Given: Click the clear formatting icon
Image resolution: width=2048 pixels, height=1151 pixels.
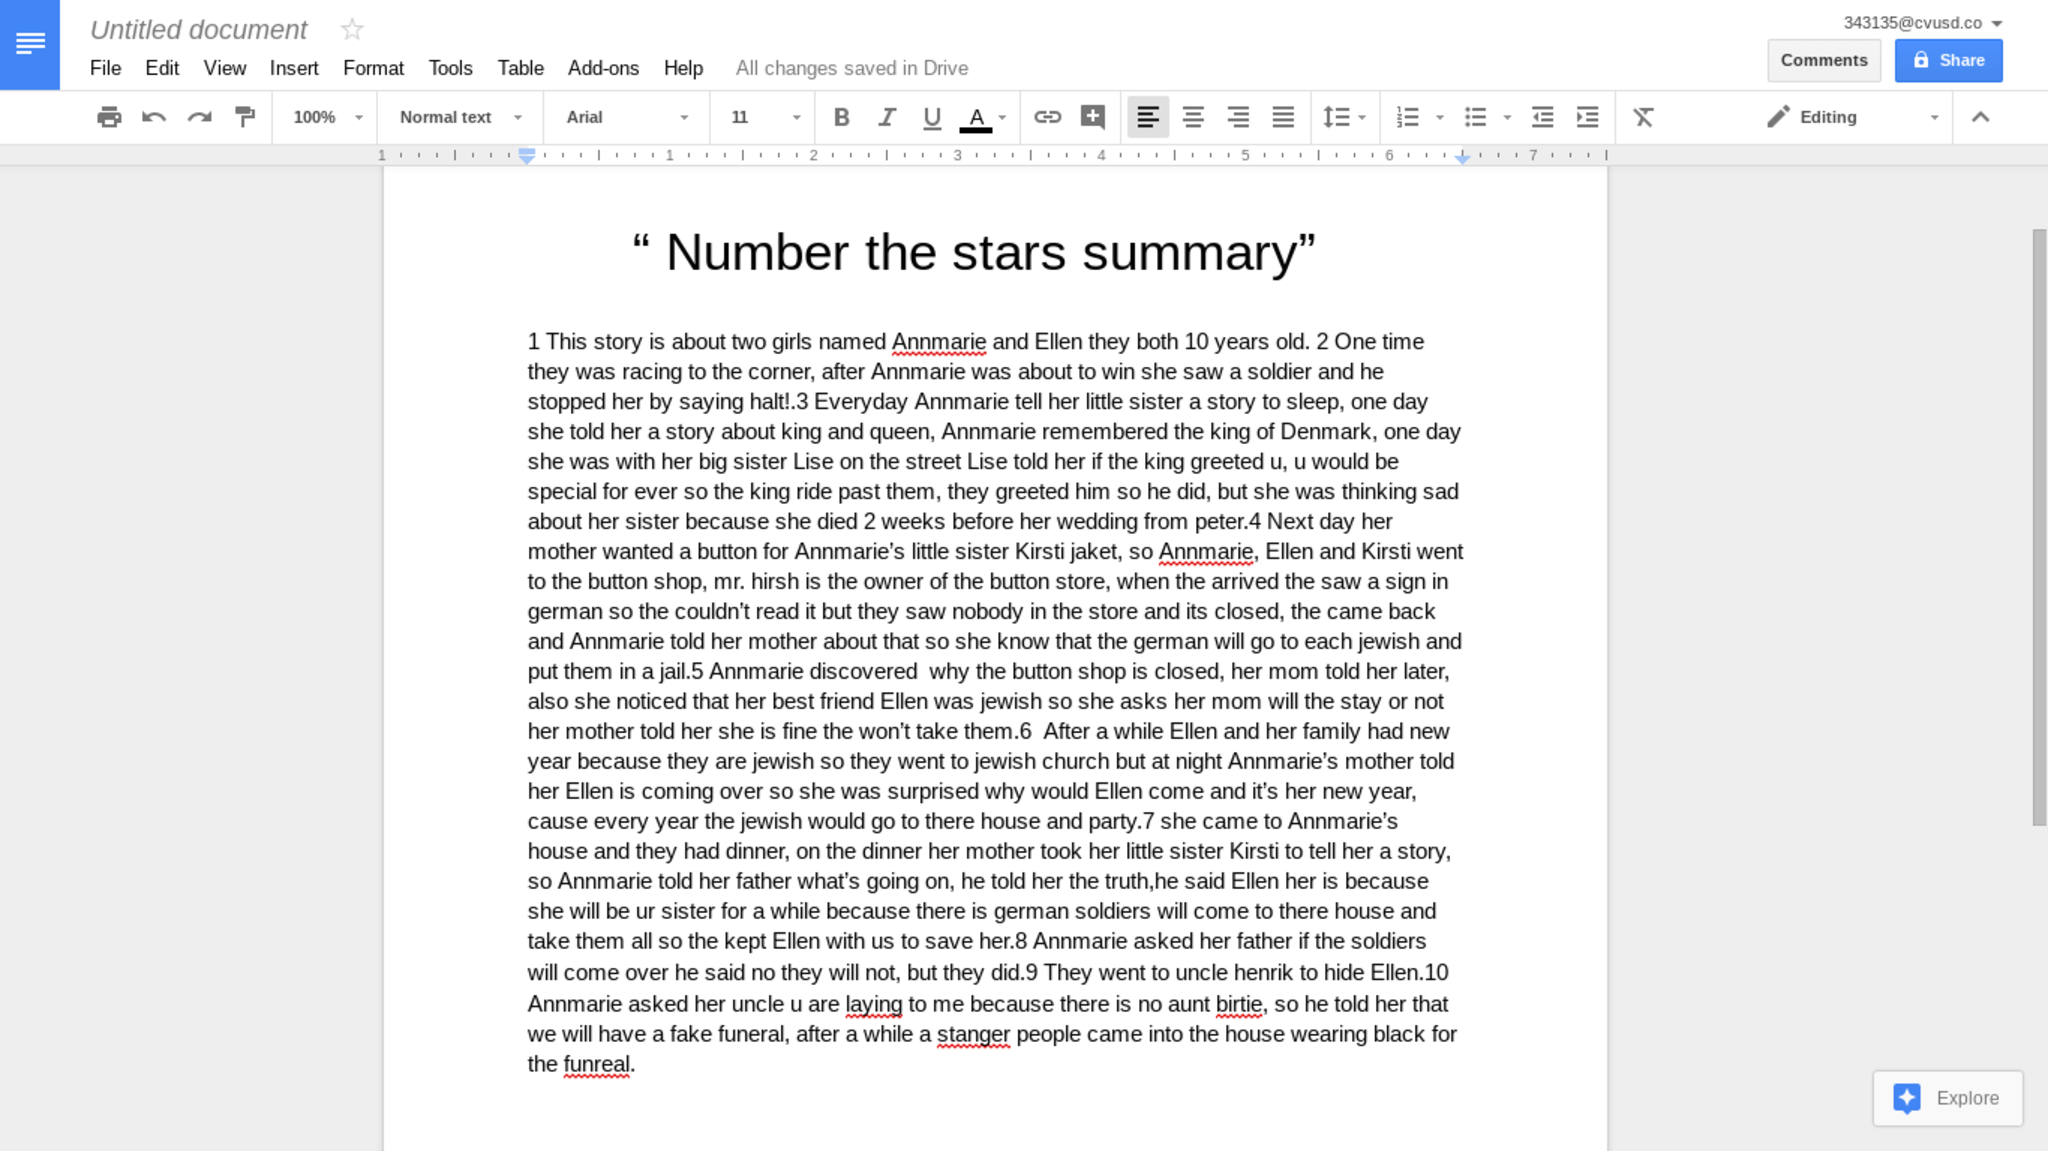Looking at the screenshot, I should point(1643,117).
